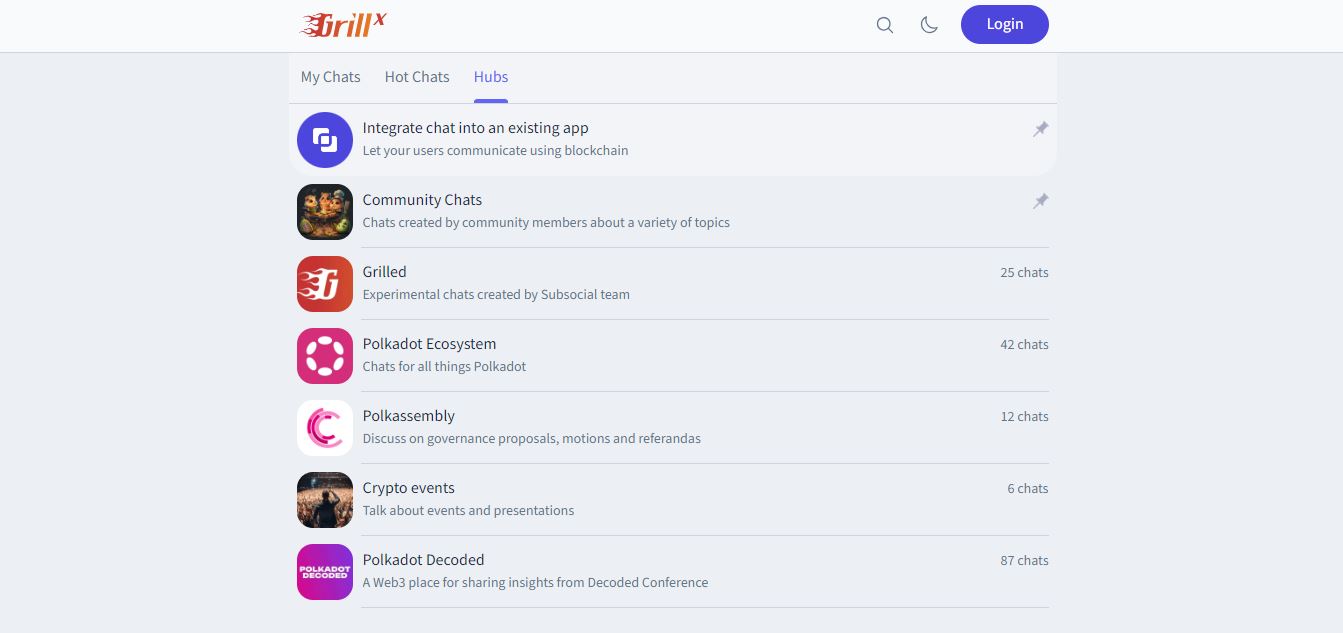Open the Polkadot Ecosystem hub

(429, 344)
